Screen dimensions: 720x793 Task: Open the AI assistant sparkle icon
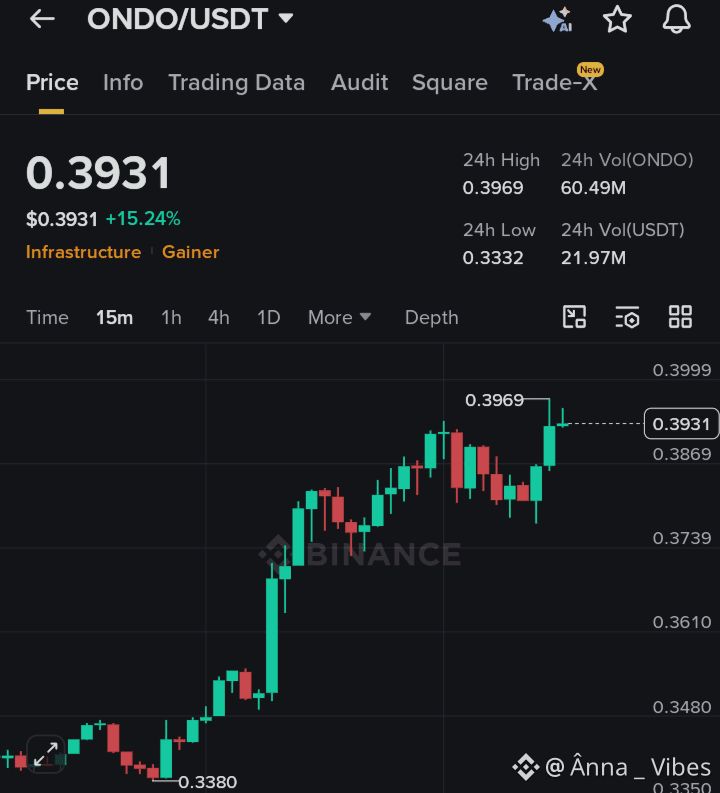click(x=557, y=20)
